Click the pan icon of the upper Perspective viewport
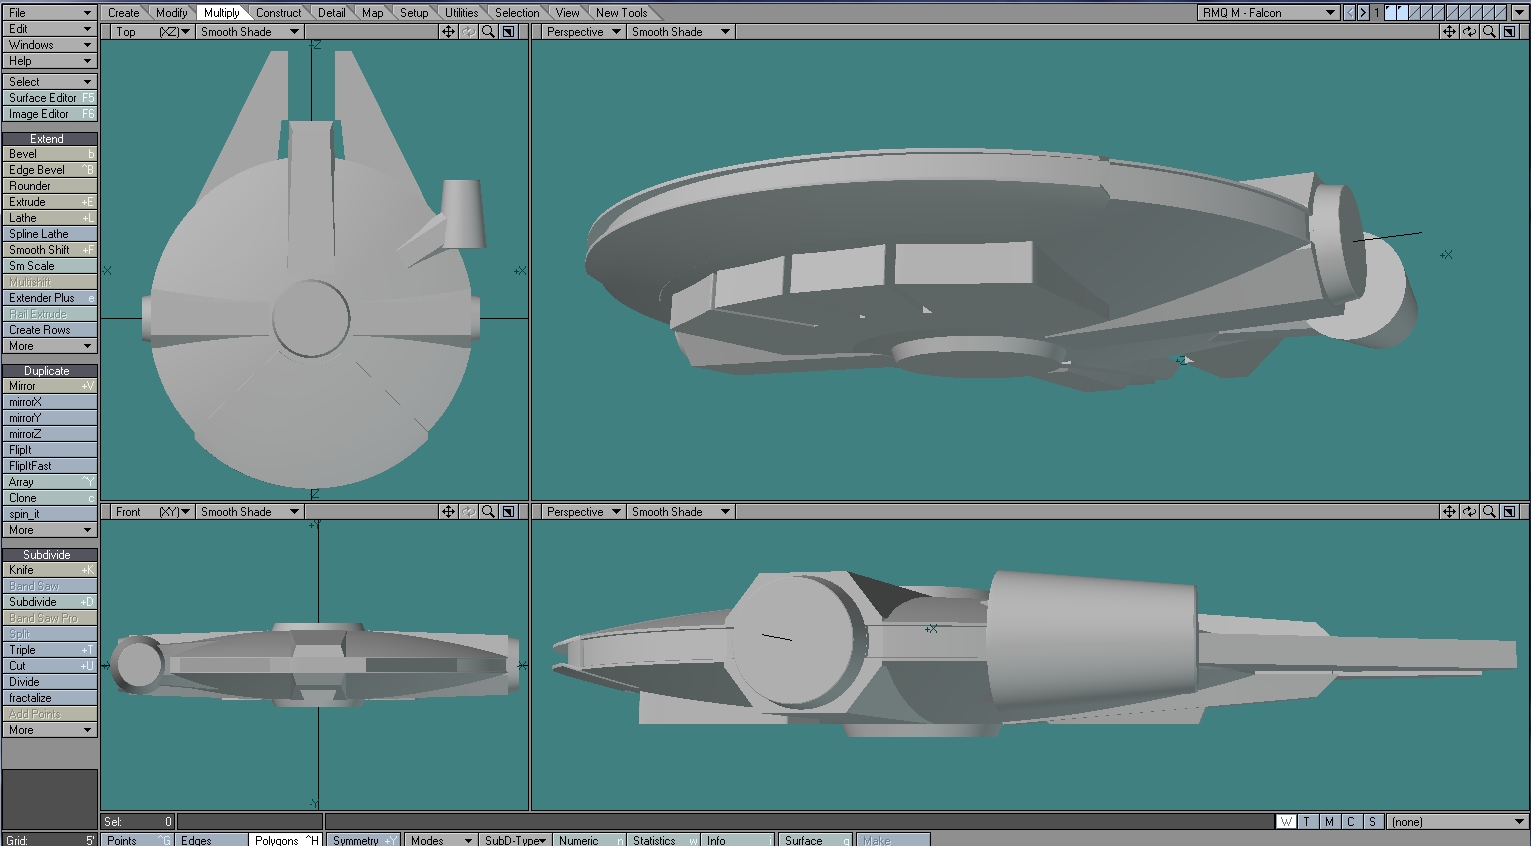Image resolution: width=1531 pixels, height=846 pixels. [x=1449, y=32]
